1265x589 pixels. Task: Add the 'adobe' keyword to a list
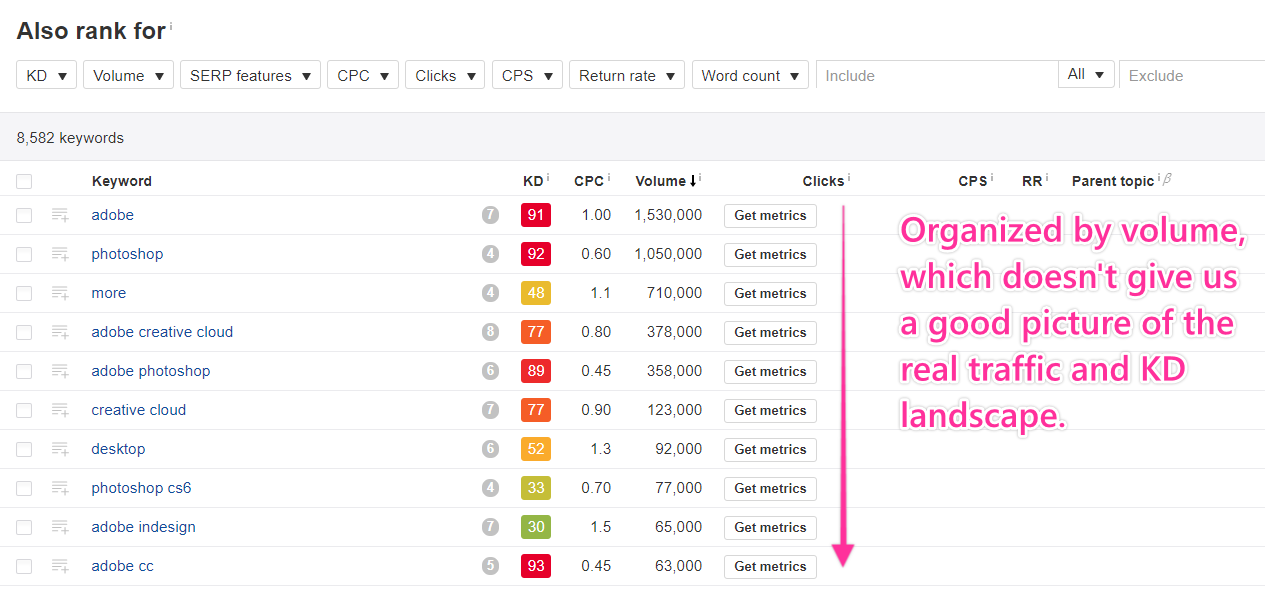pos(60,215)
